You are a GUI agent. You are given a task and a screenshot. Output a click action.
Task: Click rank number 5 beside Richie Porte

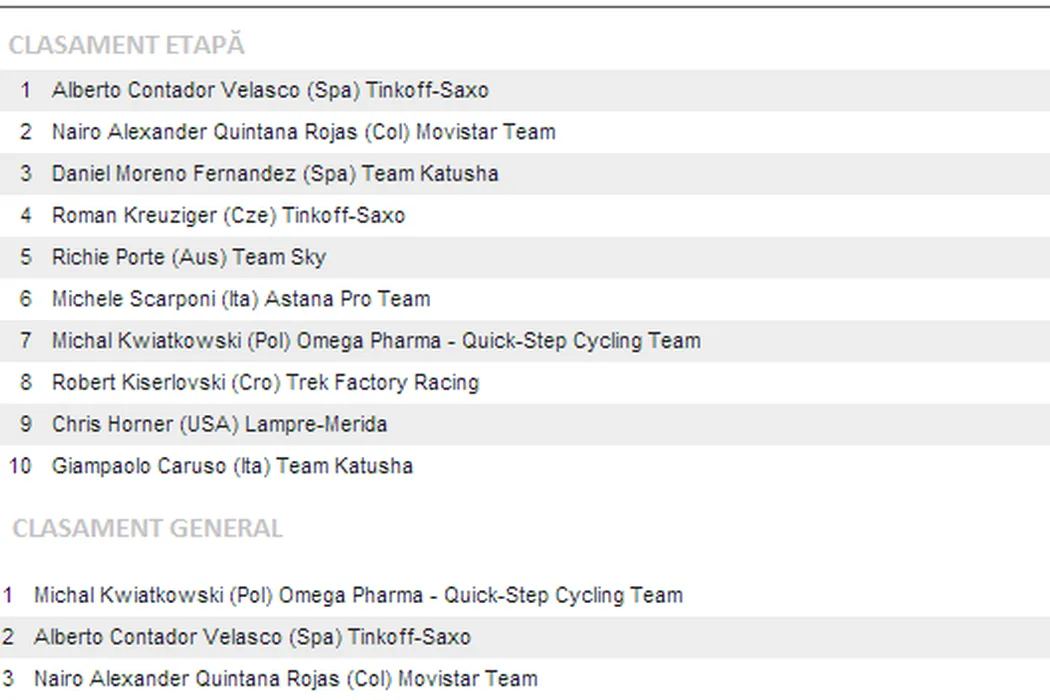(25, 258)
